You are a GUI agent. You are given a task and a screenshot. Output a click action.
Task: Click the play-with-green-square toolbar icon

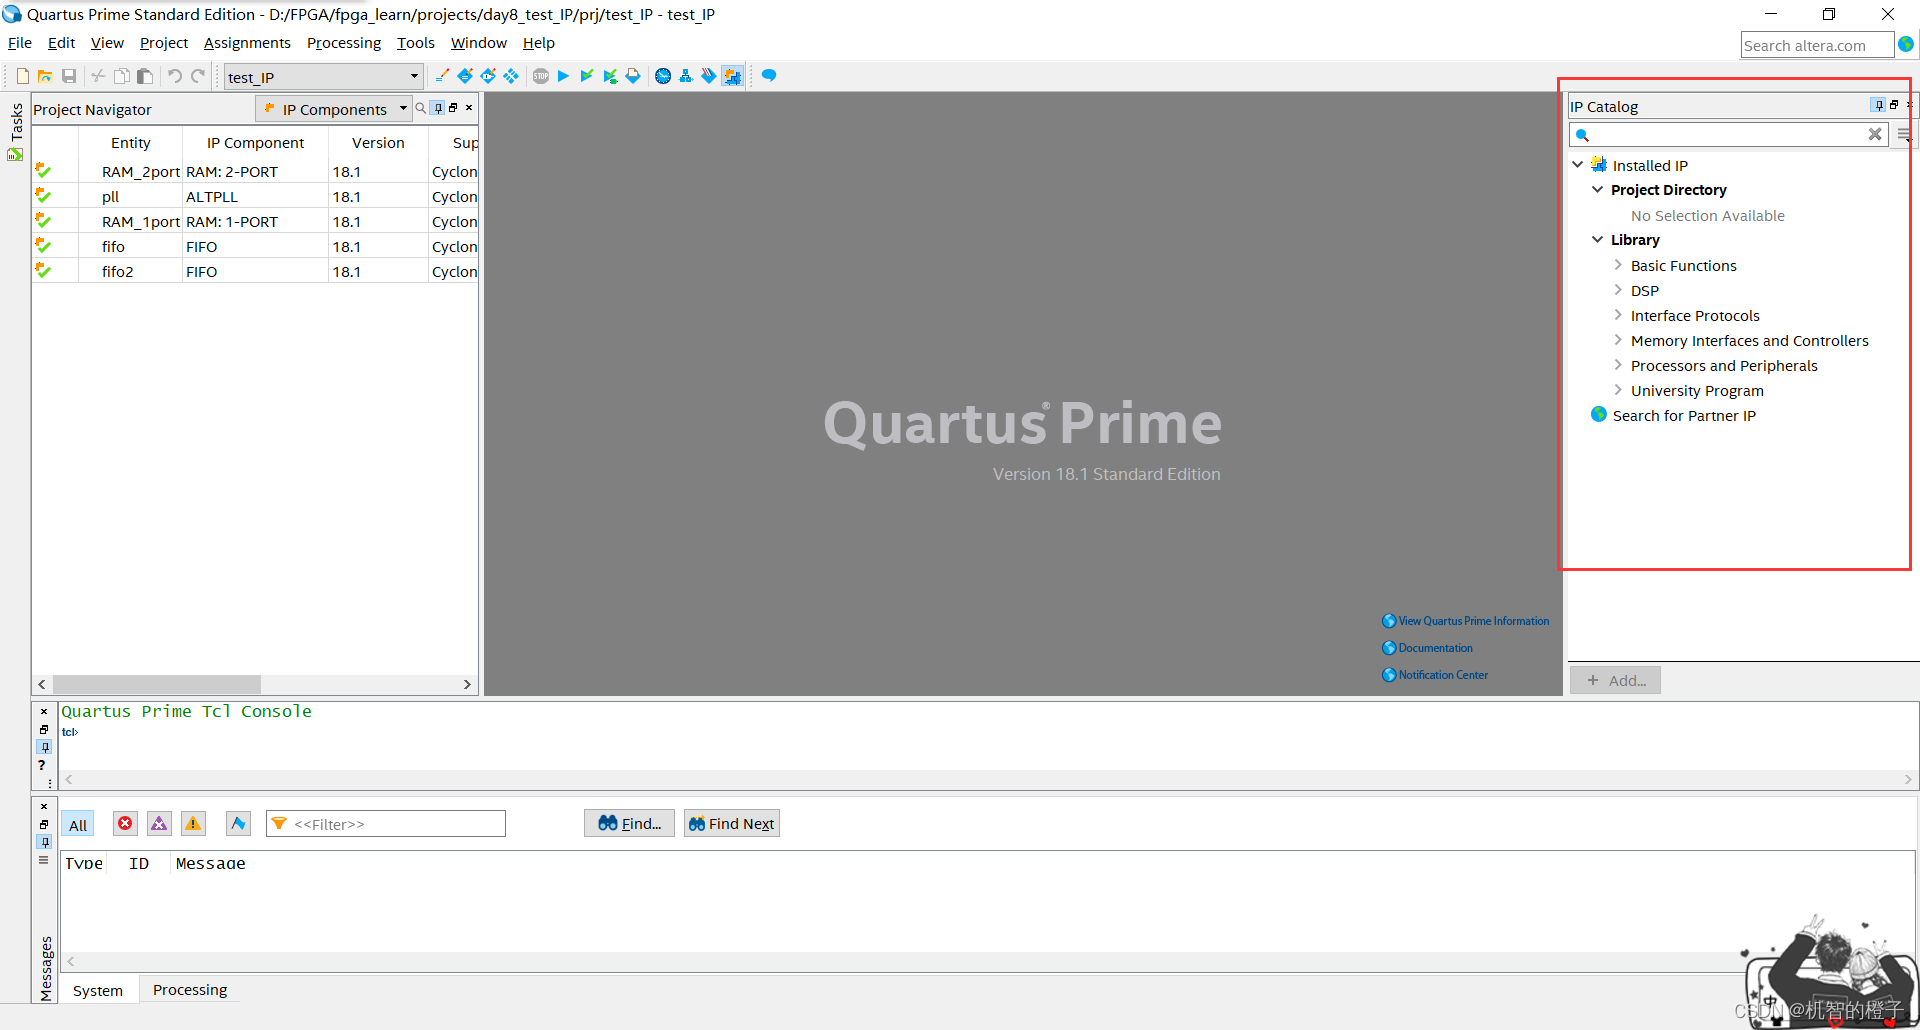pos(610,76)
